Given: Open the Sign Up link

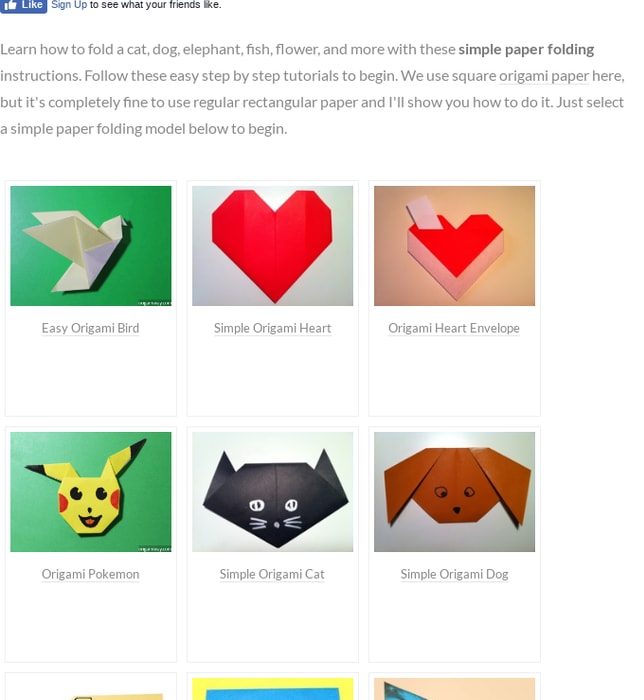Looking at the screenshot, I should 69,5.
